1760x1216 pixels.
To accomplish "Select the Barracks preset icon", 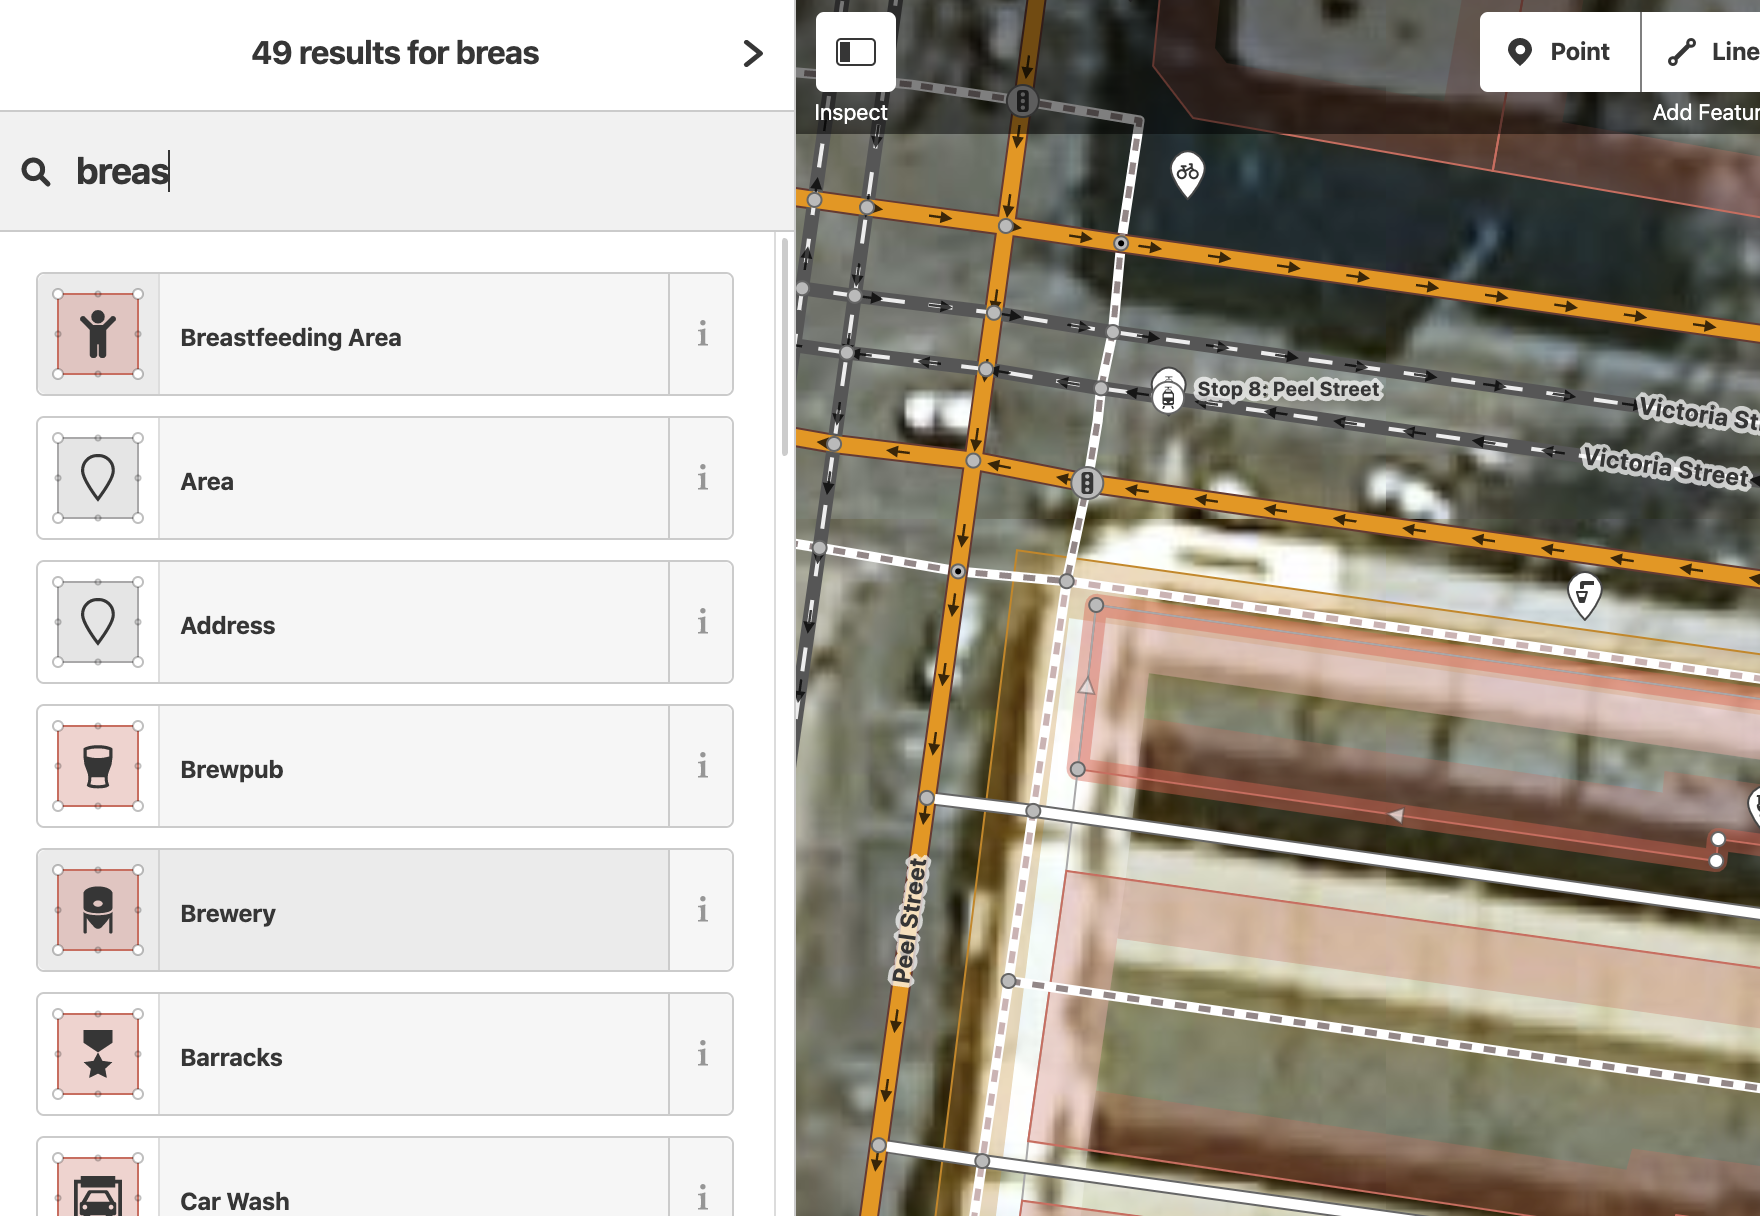I will (x=98, y=1054).
